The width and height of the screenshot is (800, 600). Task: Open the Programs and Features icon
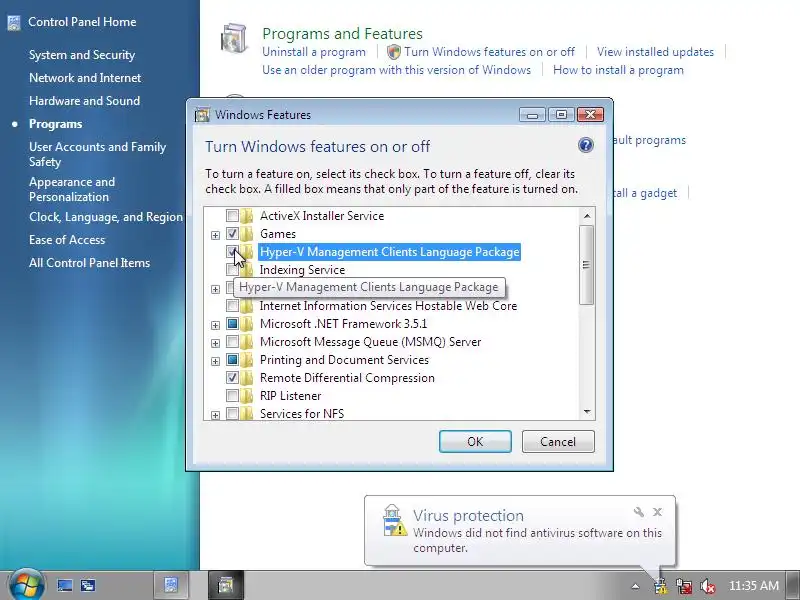click(234, 38)
